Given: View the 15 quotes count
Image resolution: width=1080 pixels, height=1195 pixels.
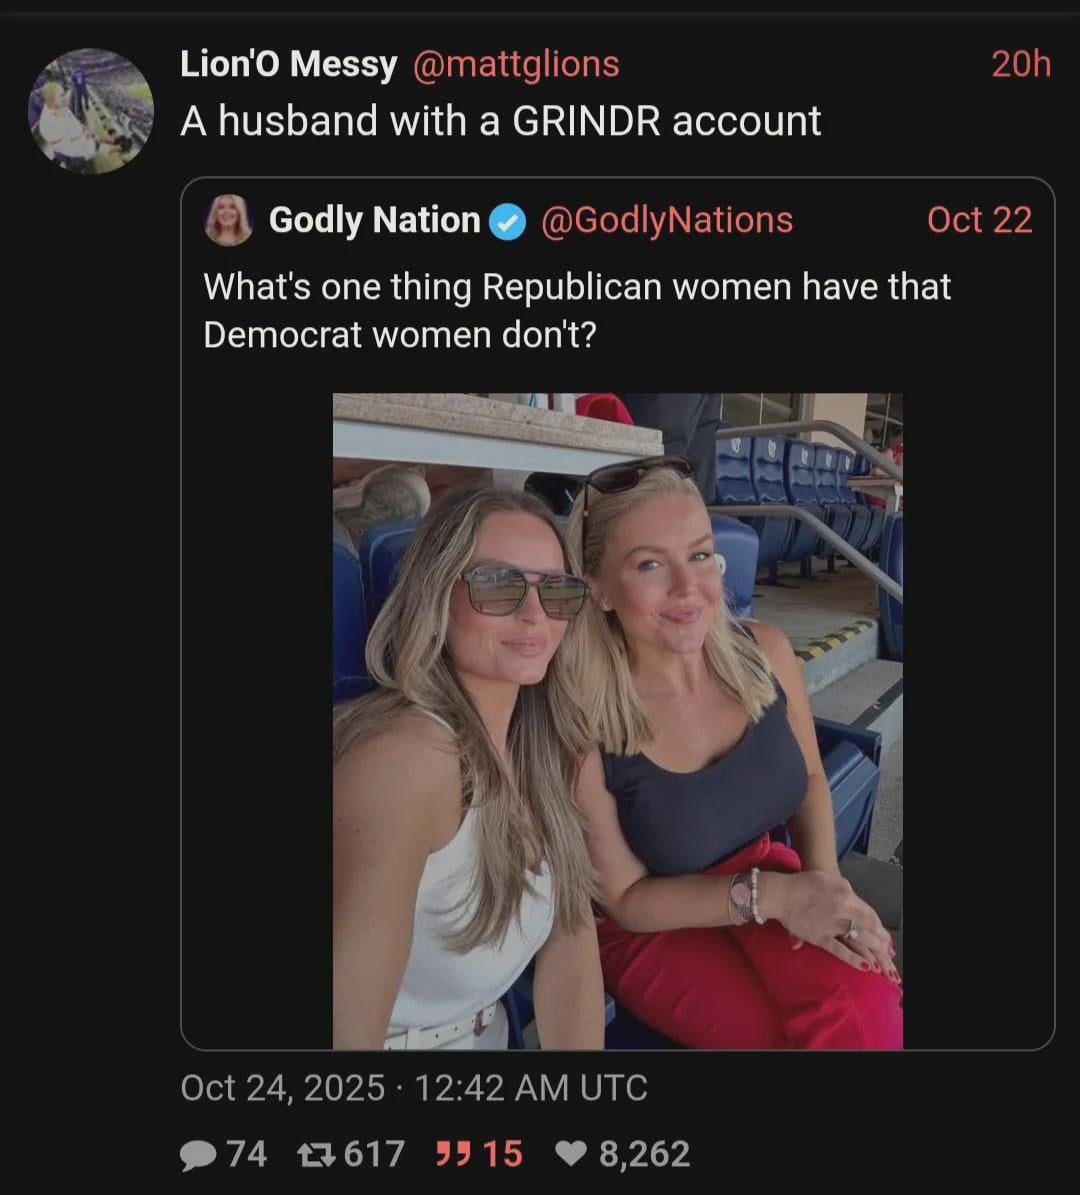Looking at the screenshot, I should (502, 1155).
